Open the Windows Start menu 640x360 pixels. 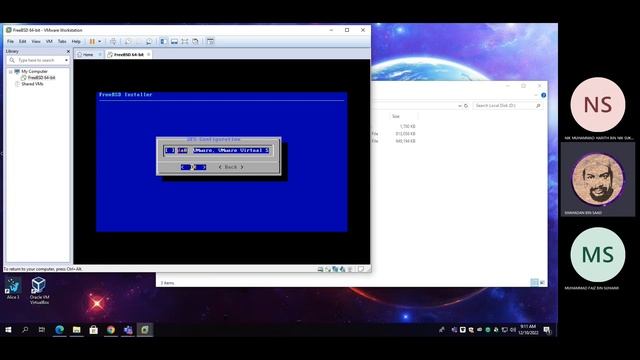point(8,330)
